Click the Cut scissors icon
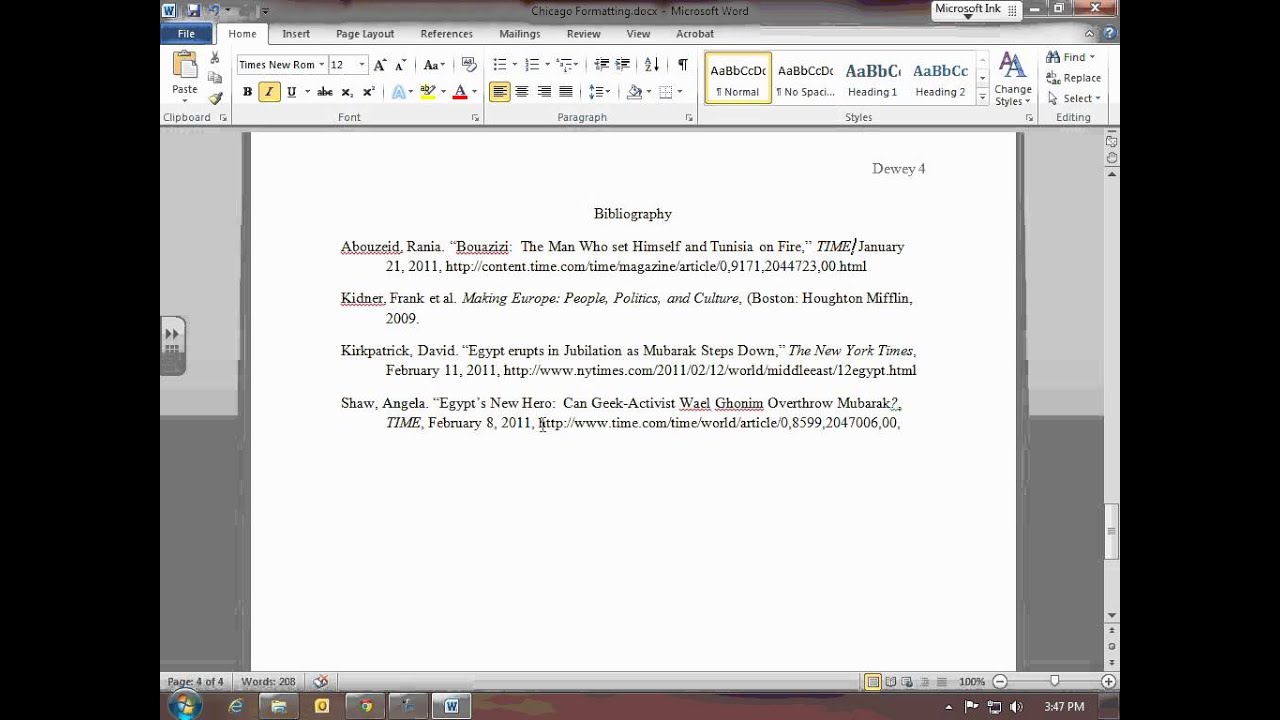1280x720 pixels. tap(214, 58)
